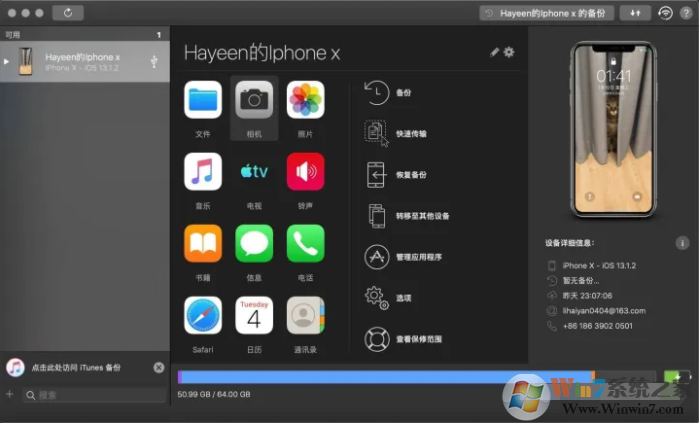700x423 pixels.
Task: Open the Calendar (日历) icon
Action: click(x=254, y=315)
